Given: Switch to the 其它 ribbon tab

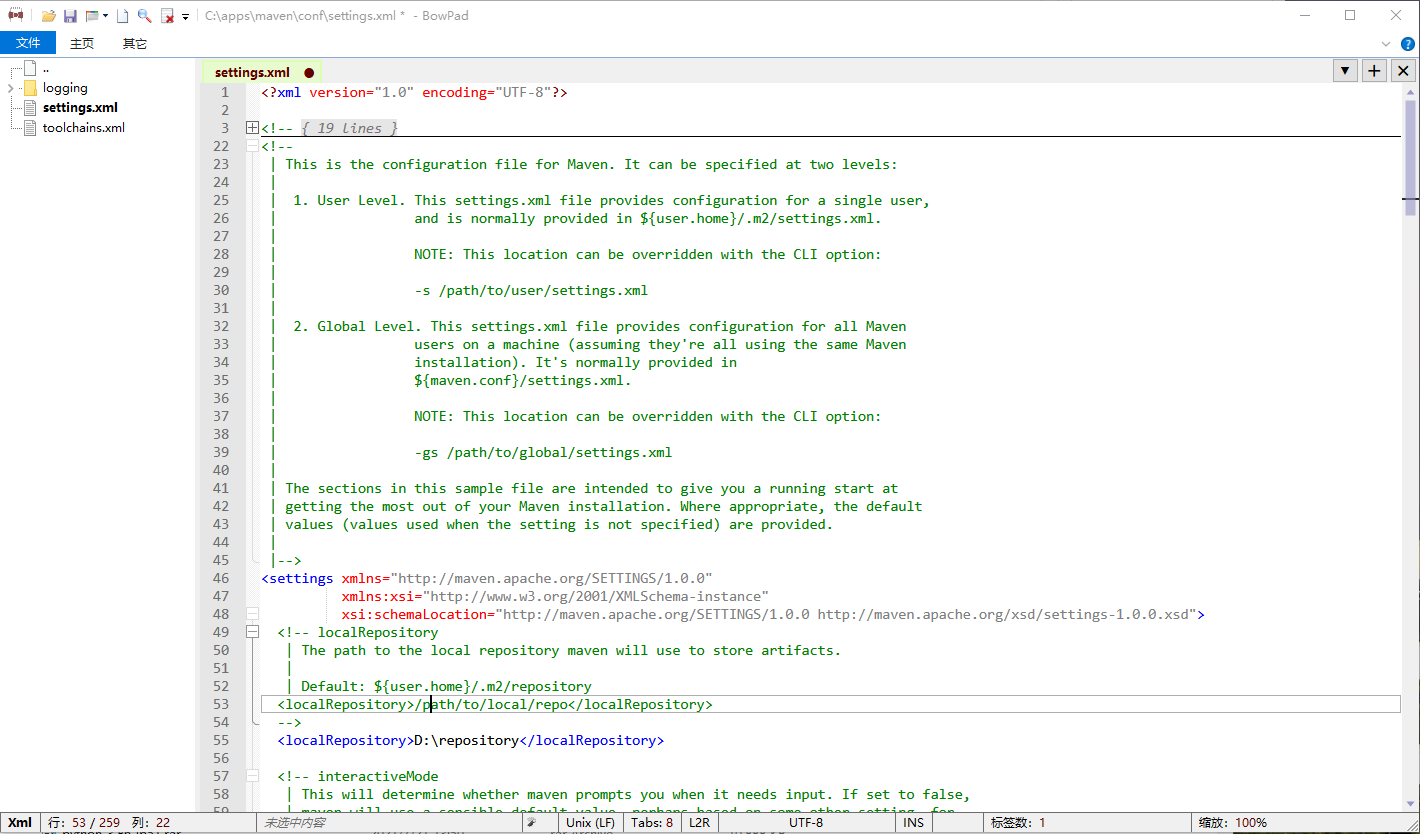Looking at the screenshot, I should pyautogui.click(x=135, y=43).
